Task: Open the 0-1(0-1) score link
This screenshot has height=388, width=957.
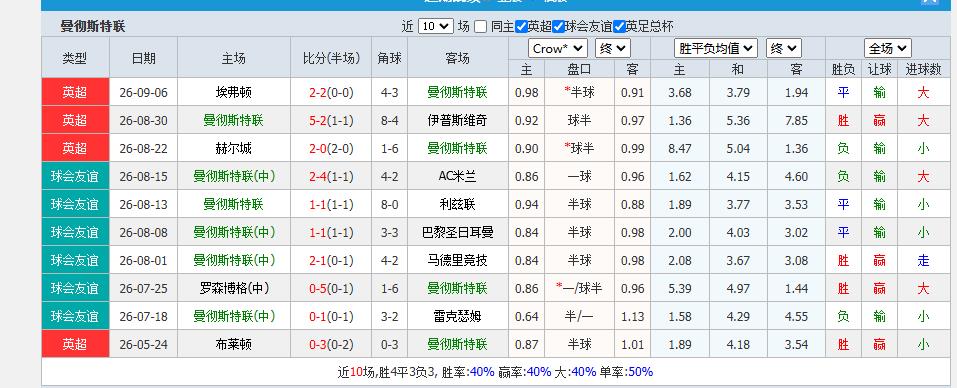Action: (x=331, y=317)
